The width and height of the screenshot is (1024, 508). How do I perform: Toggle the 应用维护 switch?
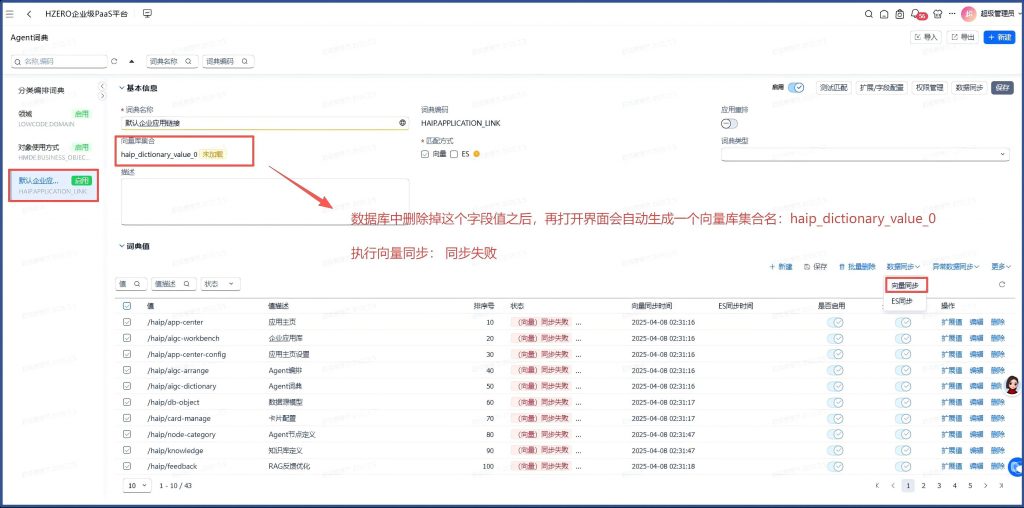click(730, 123)
